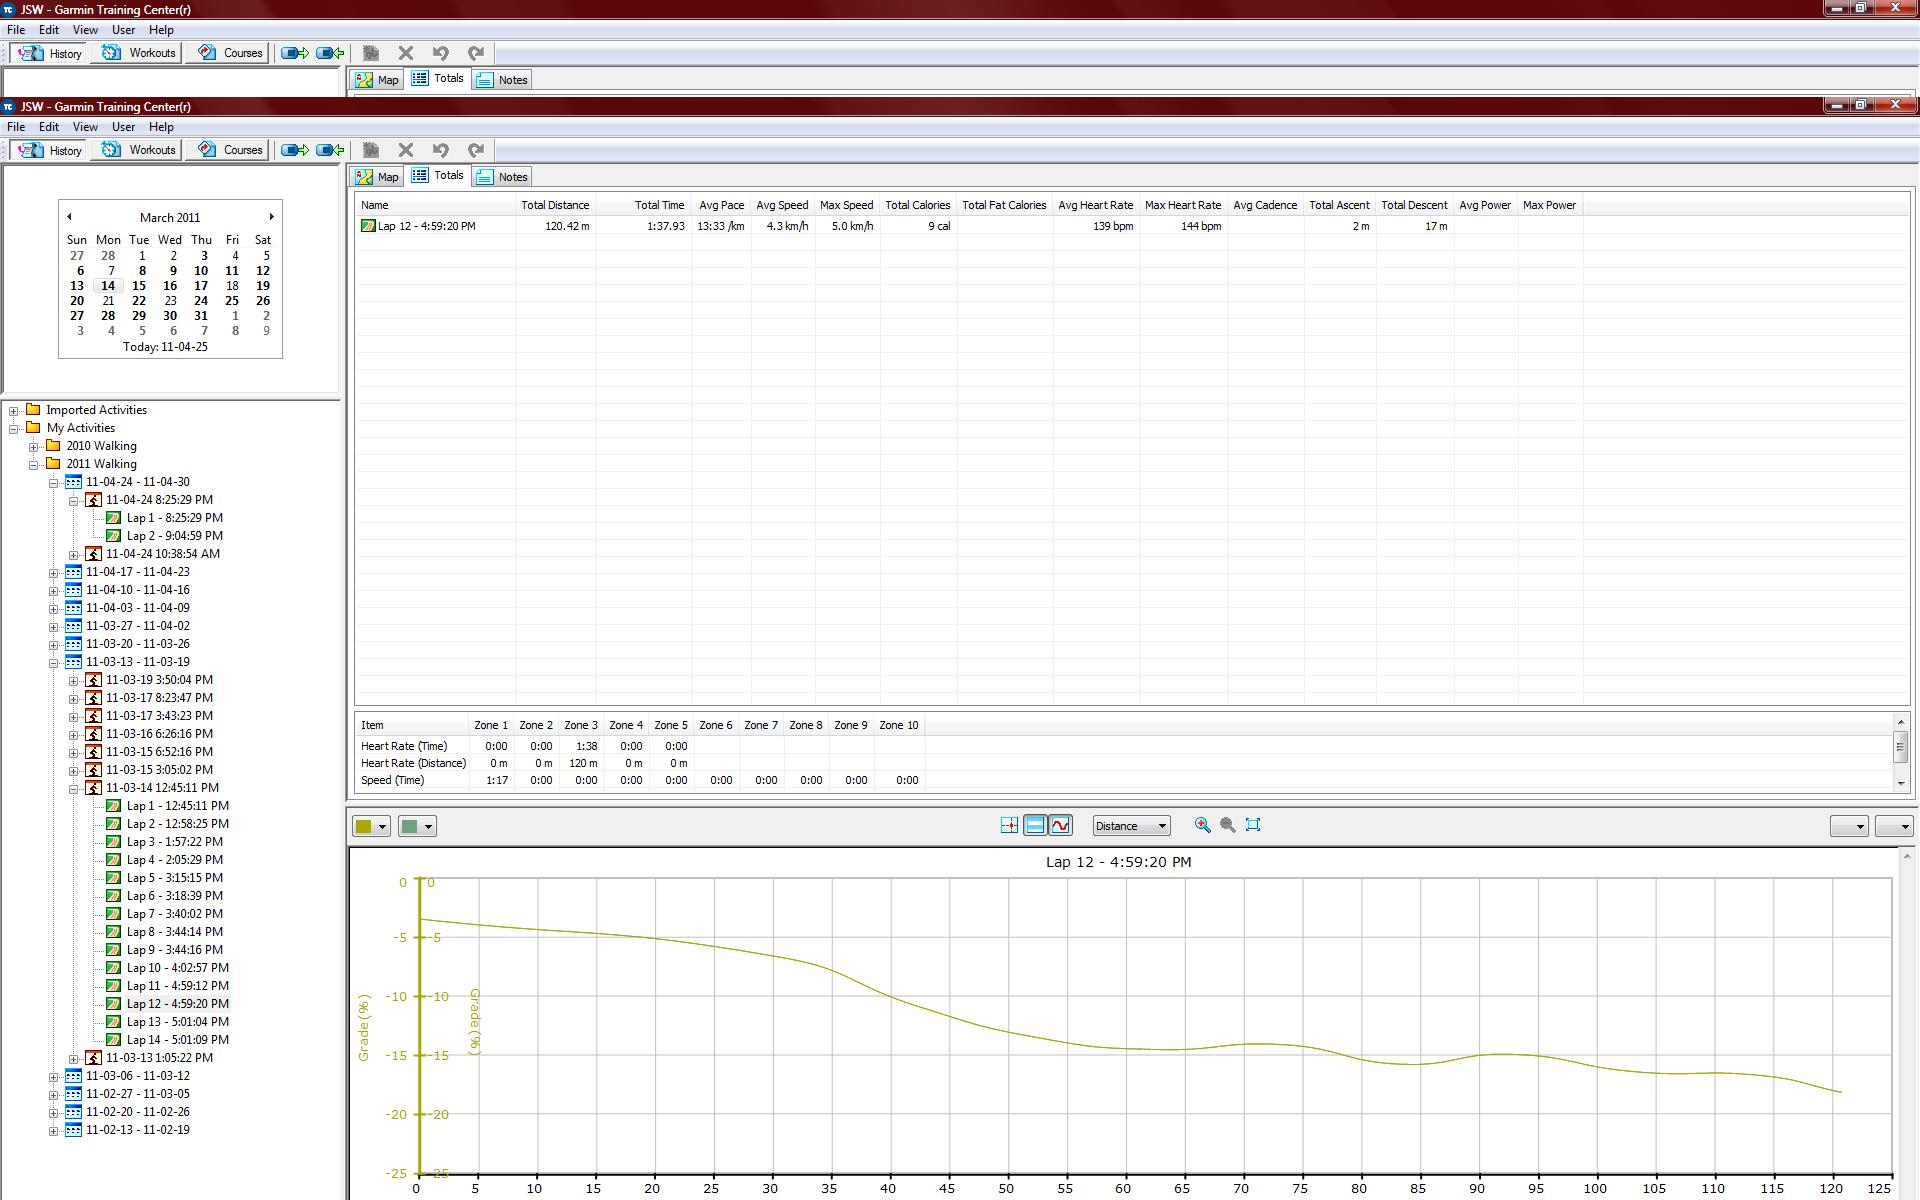This screenshot has height=1200, width=1920.
Task: Click Courses button in back window toolbar
Action: pos(230,53)
